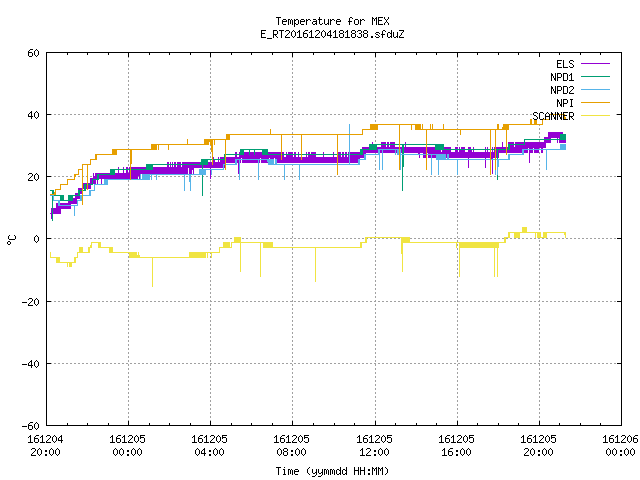Select the file name E_RT20161204181838.sfduZ
640x480 pixels.
point(332,34)
